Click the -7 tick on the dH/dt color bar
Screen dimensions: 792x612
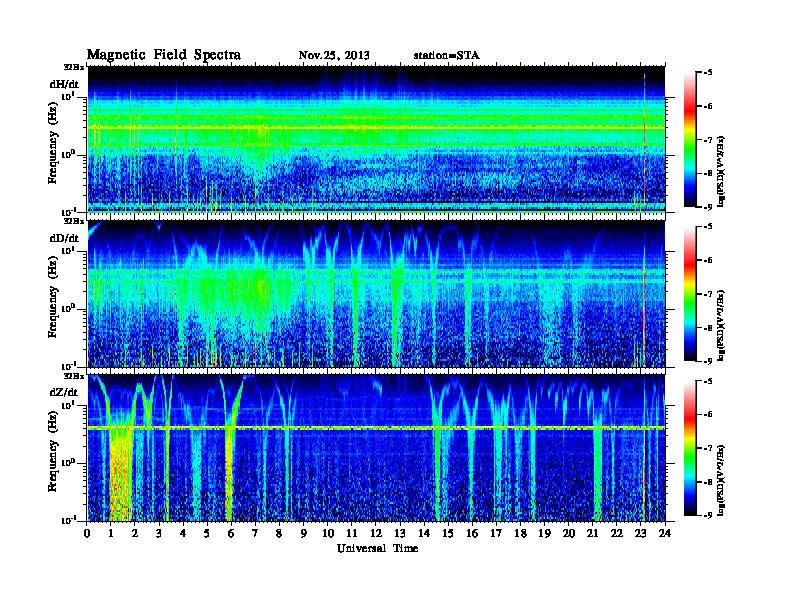pyautogui.click(x=708, y=140)
